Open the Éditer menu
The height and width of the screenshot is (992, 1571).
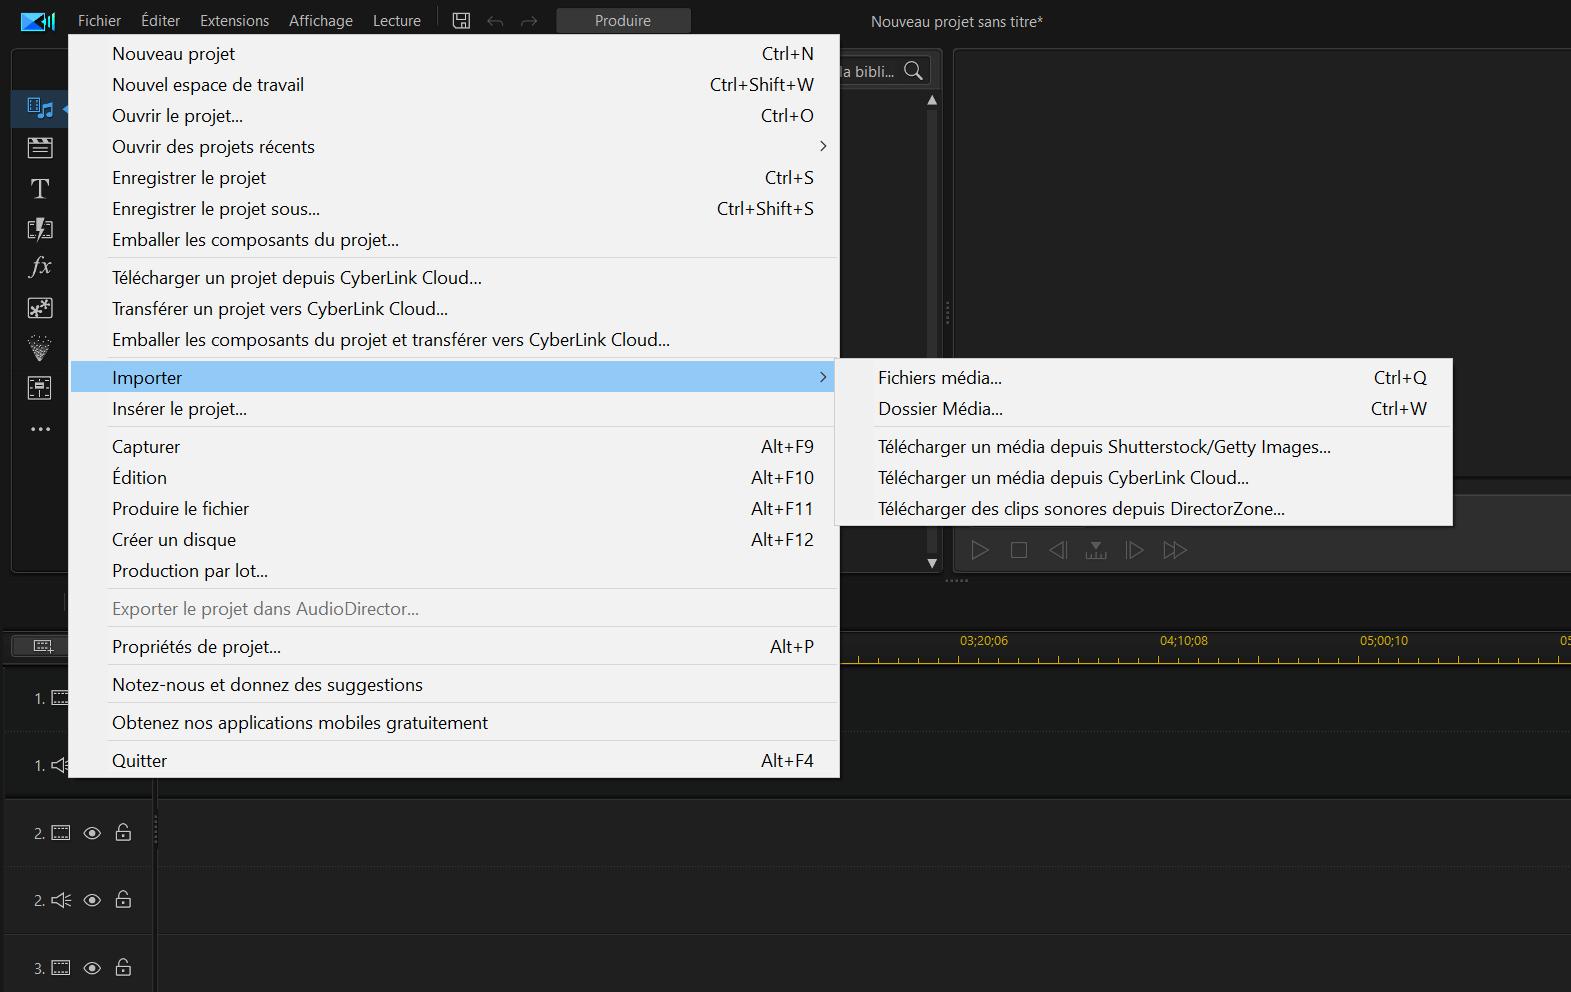160,21
